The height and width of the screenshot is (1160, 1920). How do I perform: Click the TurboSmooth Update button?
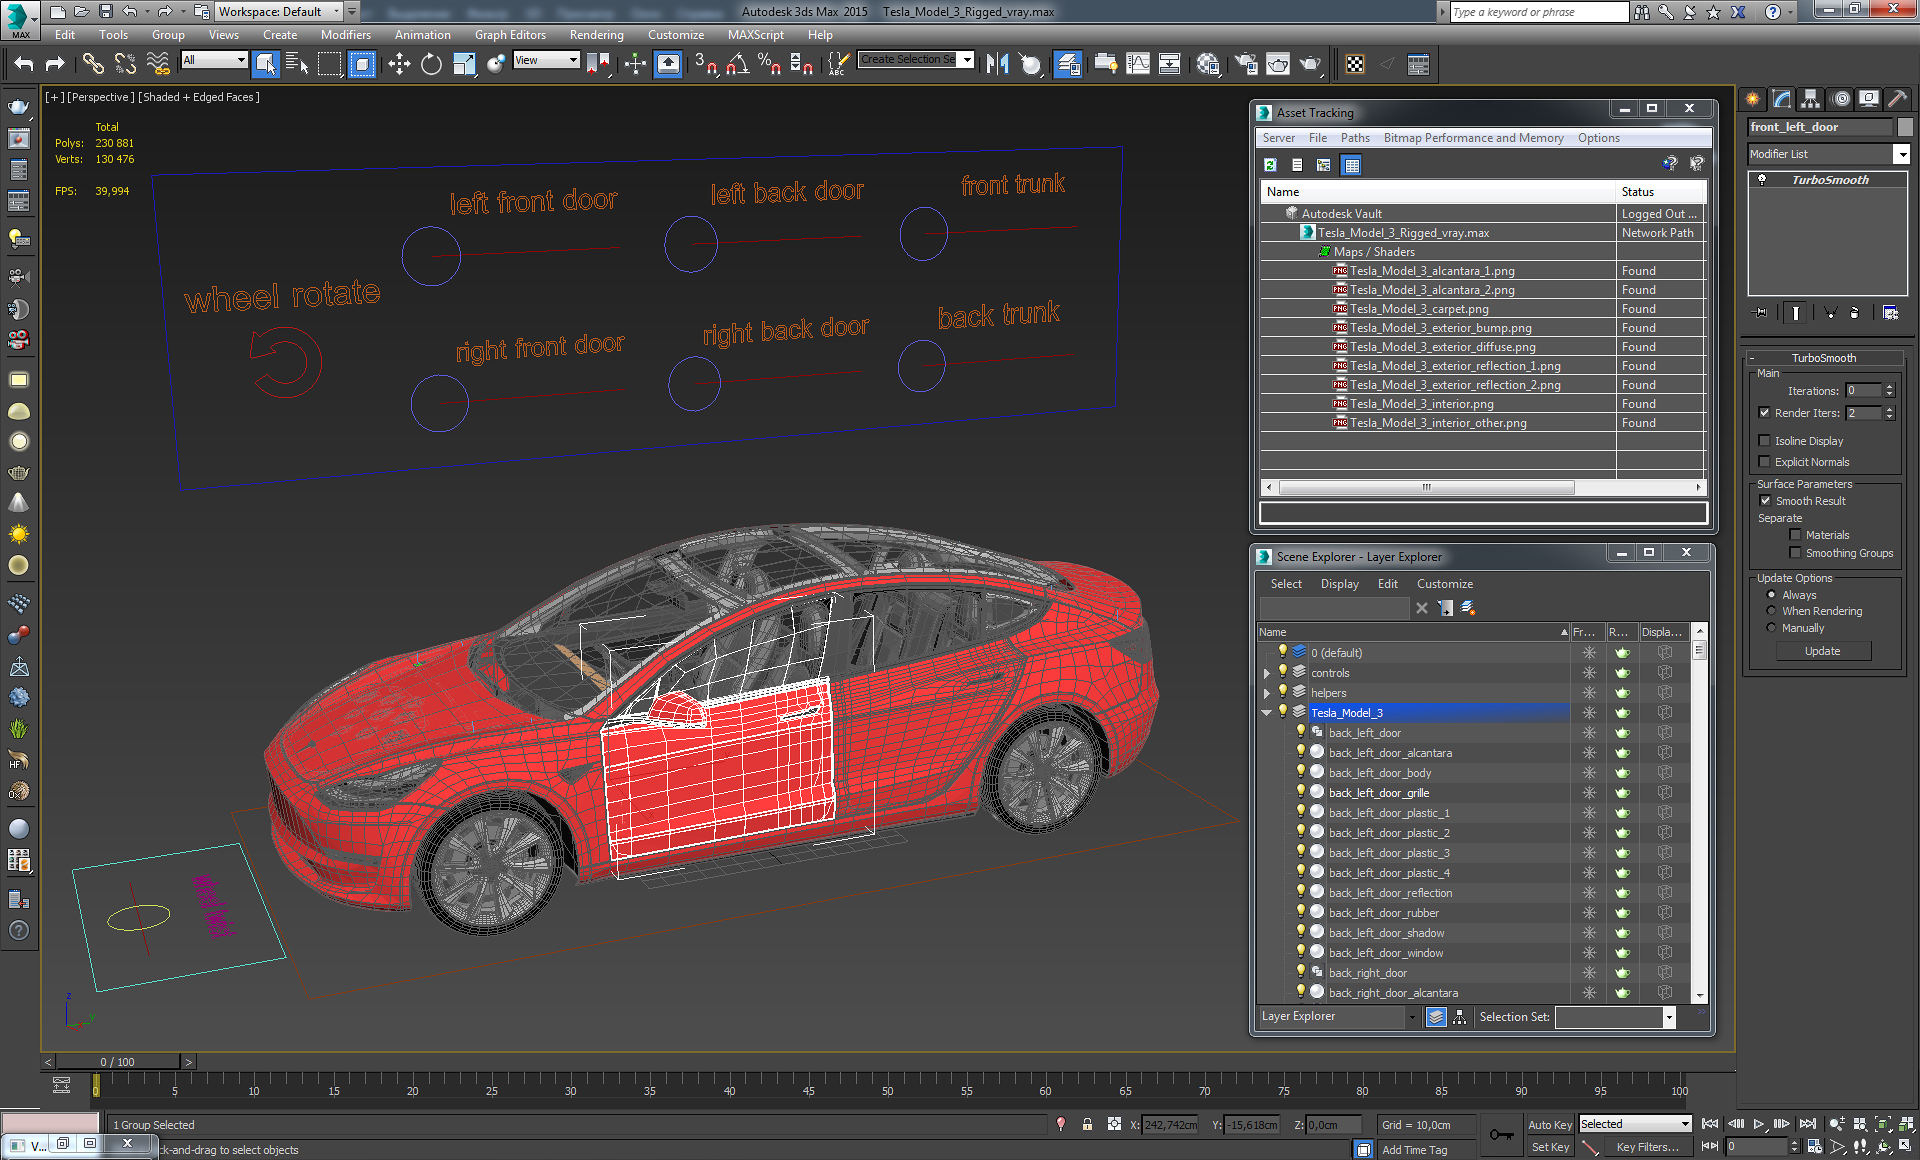pos(1822,651)
